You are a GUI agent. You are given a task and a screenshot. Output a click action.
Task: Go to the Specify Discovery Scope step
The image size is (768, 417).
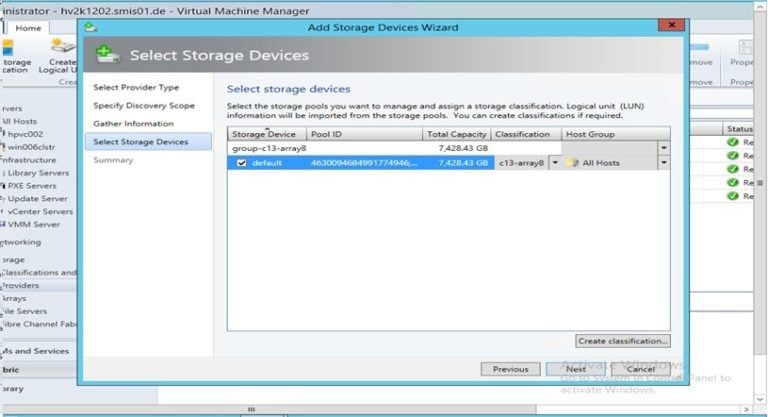[x=144, y=106]
